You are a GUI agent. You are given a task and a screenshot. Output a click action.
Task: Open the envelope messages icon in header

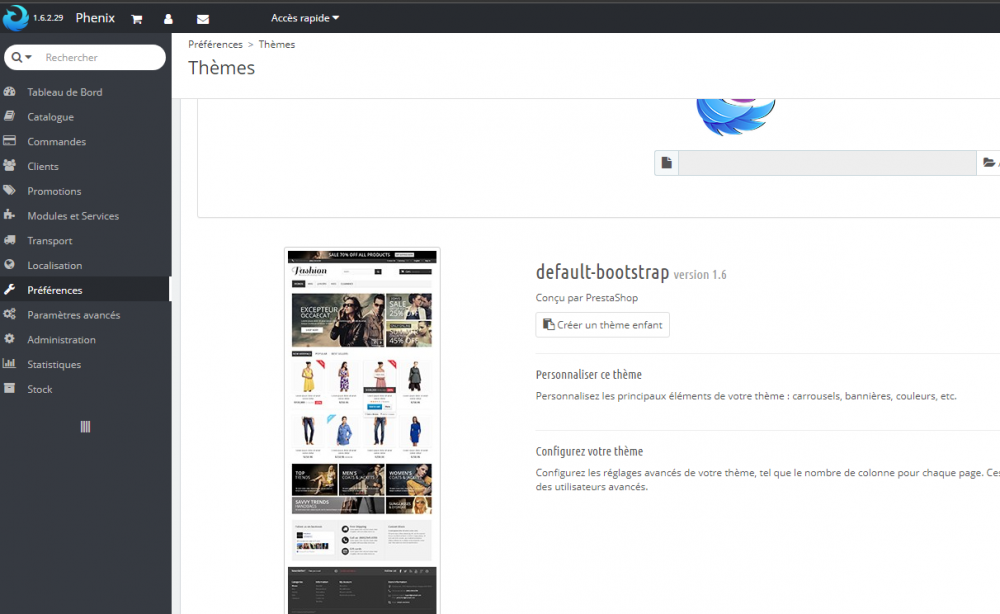pos(203,19)
